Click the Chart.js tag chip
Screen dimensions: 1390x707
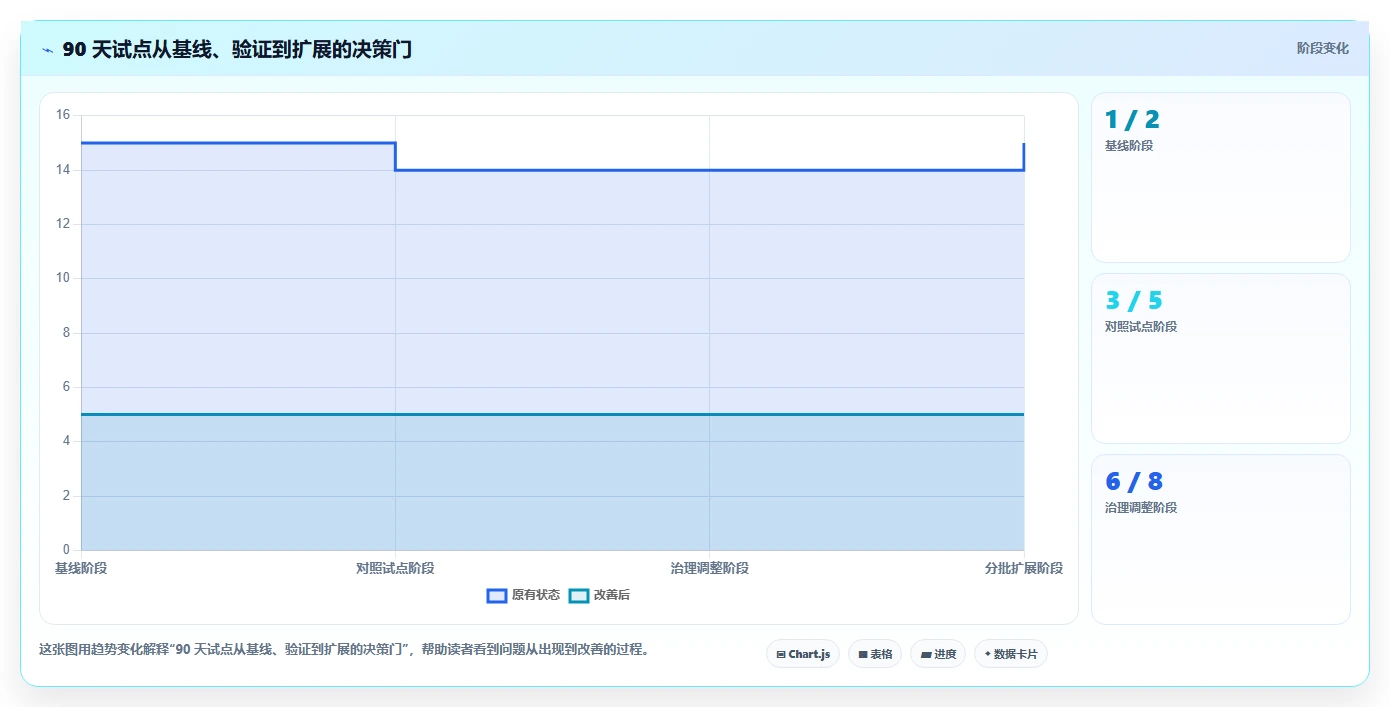[803, 654]
